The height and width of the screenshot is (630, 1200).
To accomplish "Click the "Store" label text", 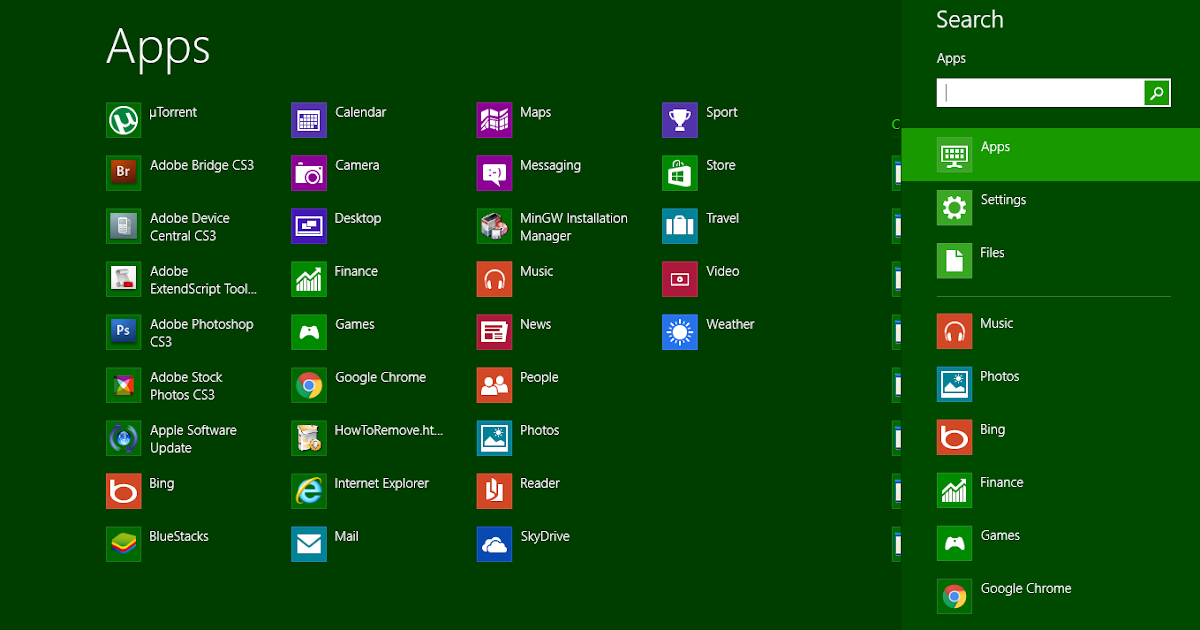I will point(720,165).
